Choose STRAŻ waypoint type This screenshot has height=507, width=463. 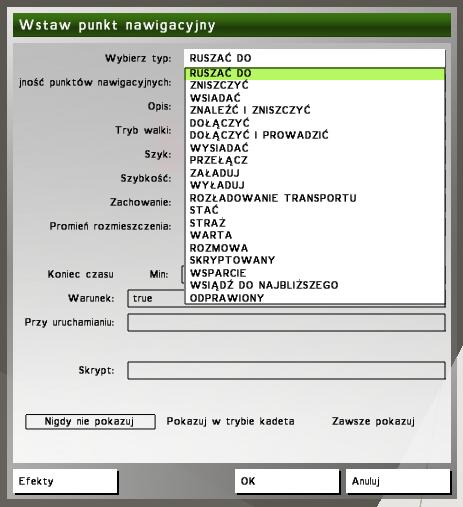314,223
